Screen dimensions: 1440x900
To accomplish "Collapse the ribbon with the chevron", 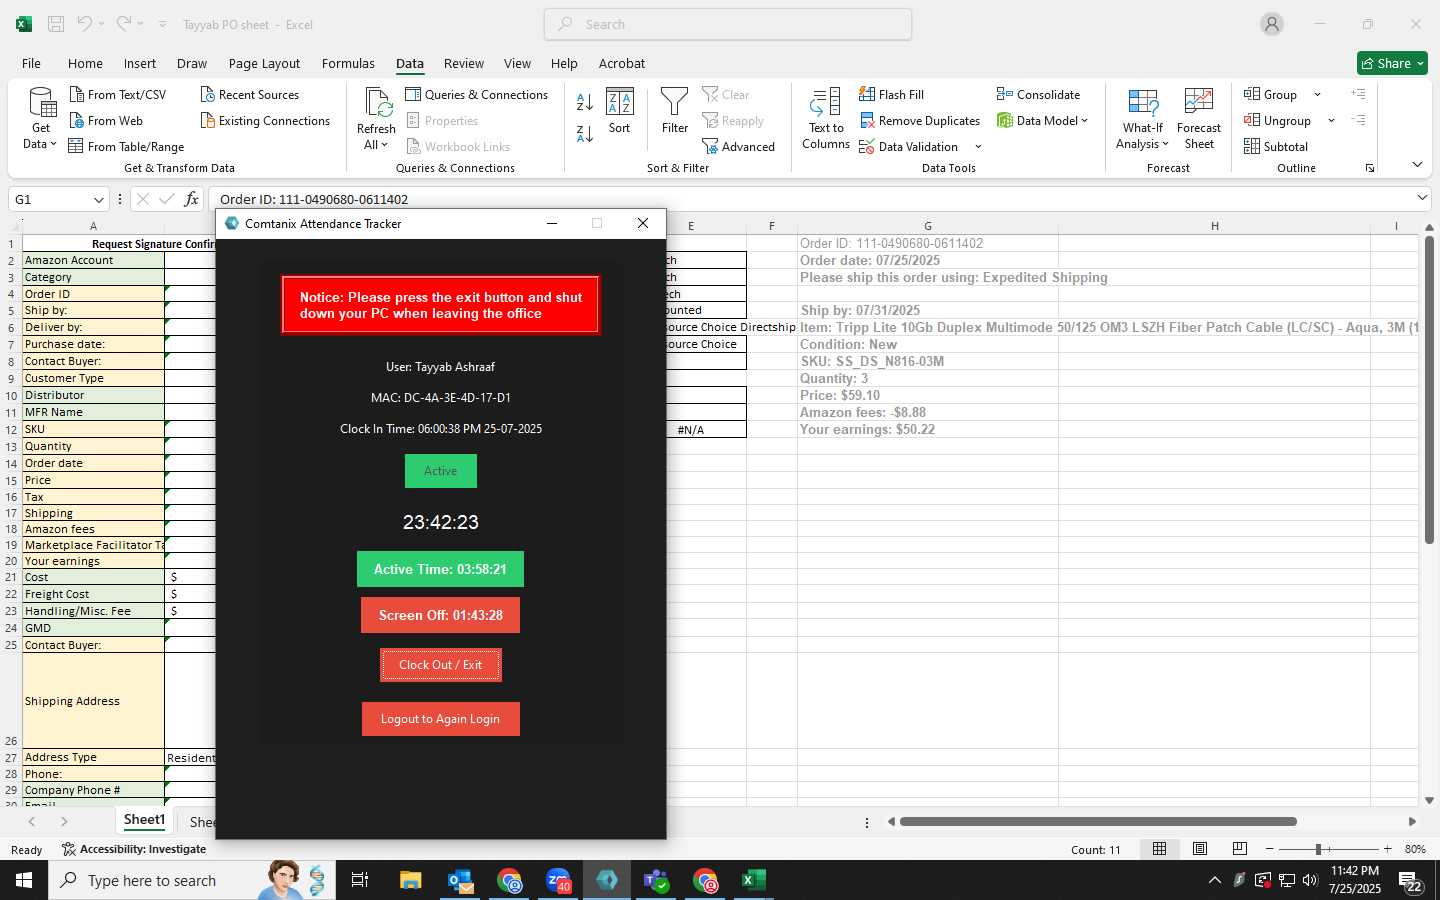I will pyautogui.click(x=1417, y=165).
